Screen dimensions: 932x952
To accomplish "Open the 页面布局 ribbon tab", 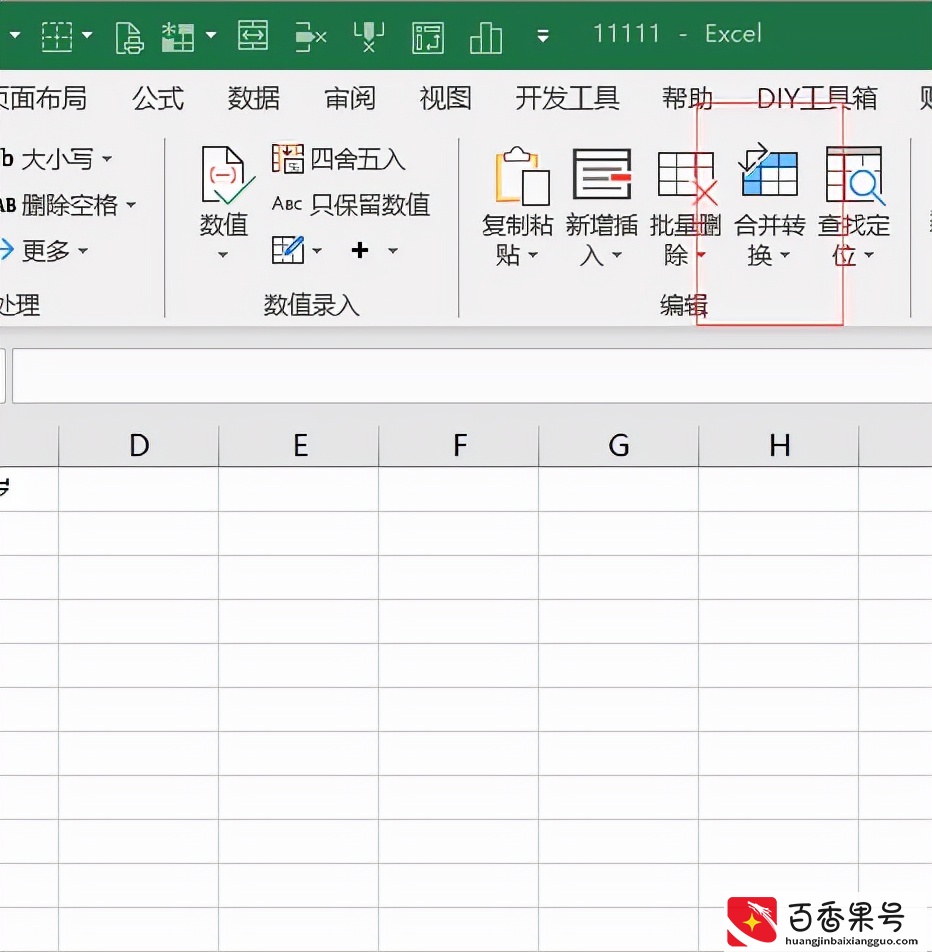I will pyautogui.click(x=43, y=98).
